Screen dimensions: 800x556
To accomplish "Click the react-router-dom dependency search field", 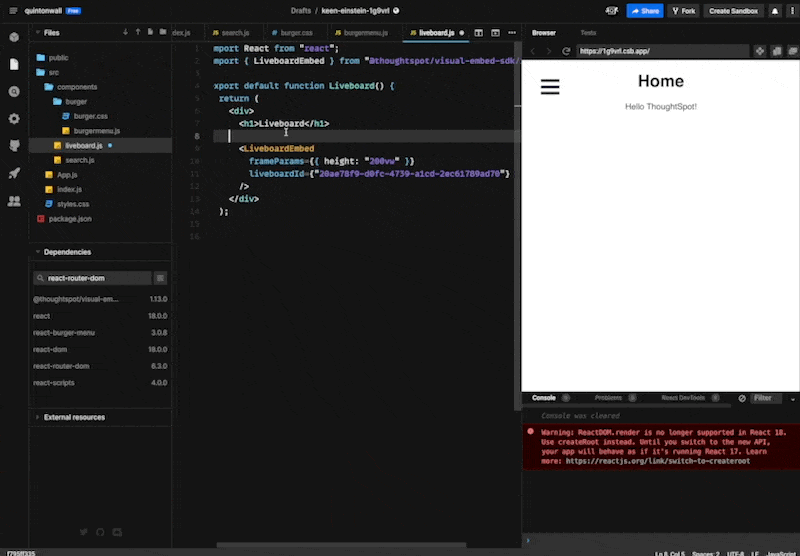I will [92, 278].
